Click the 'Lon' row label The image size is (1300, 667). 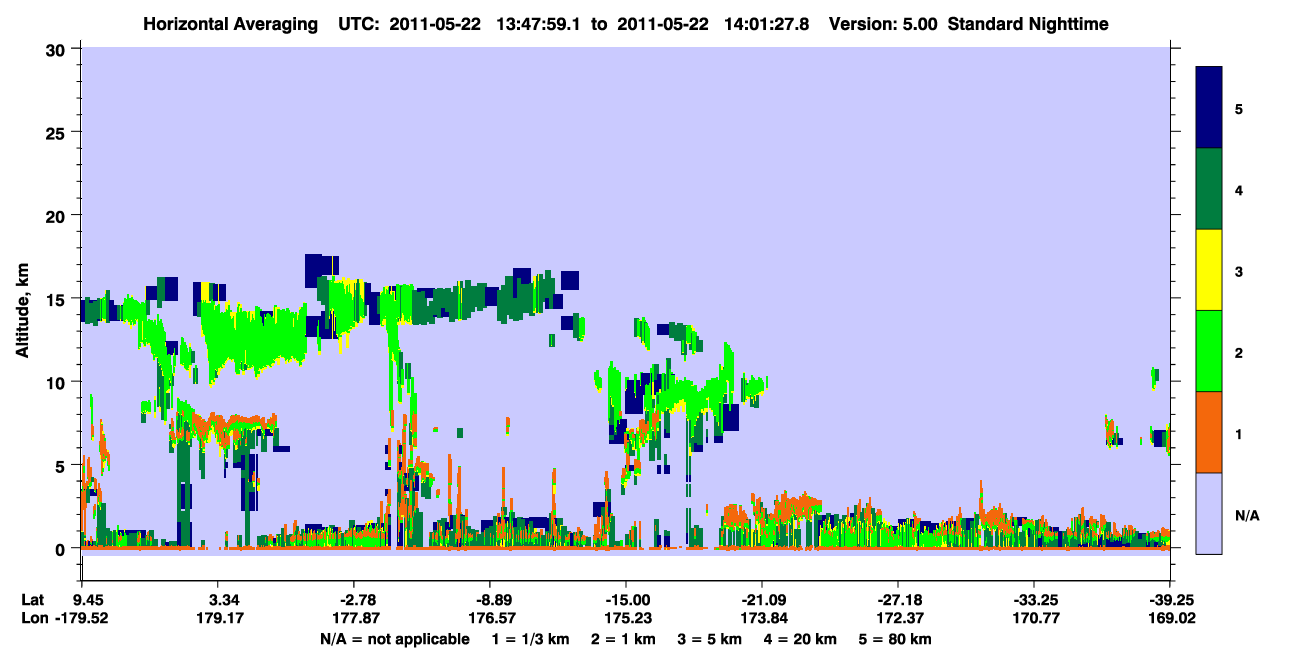point(34,619)
